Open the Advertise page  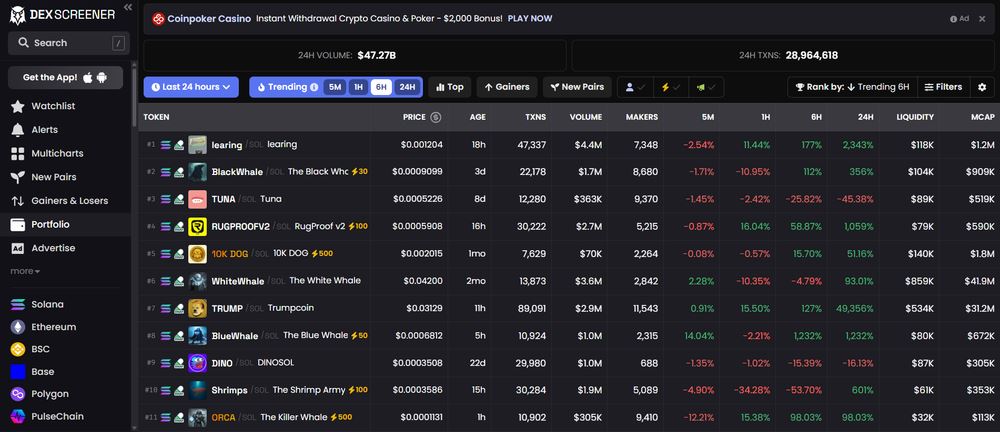coord(53,248)
